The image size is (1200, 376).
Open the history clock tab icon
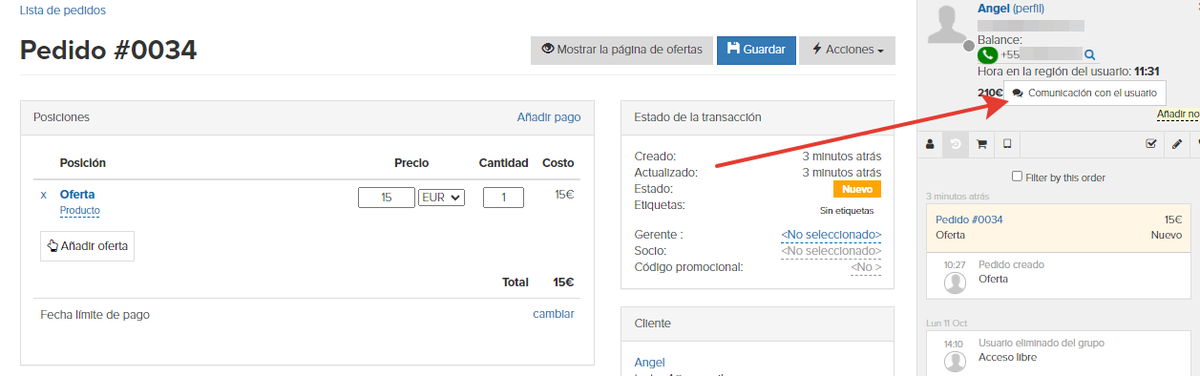[x=956, y=144]
